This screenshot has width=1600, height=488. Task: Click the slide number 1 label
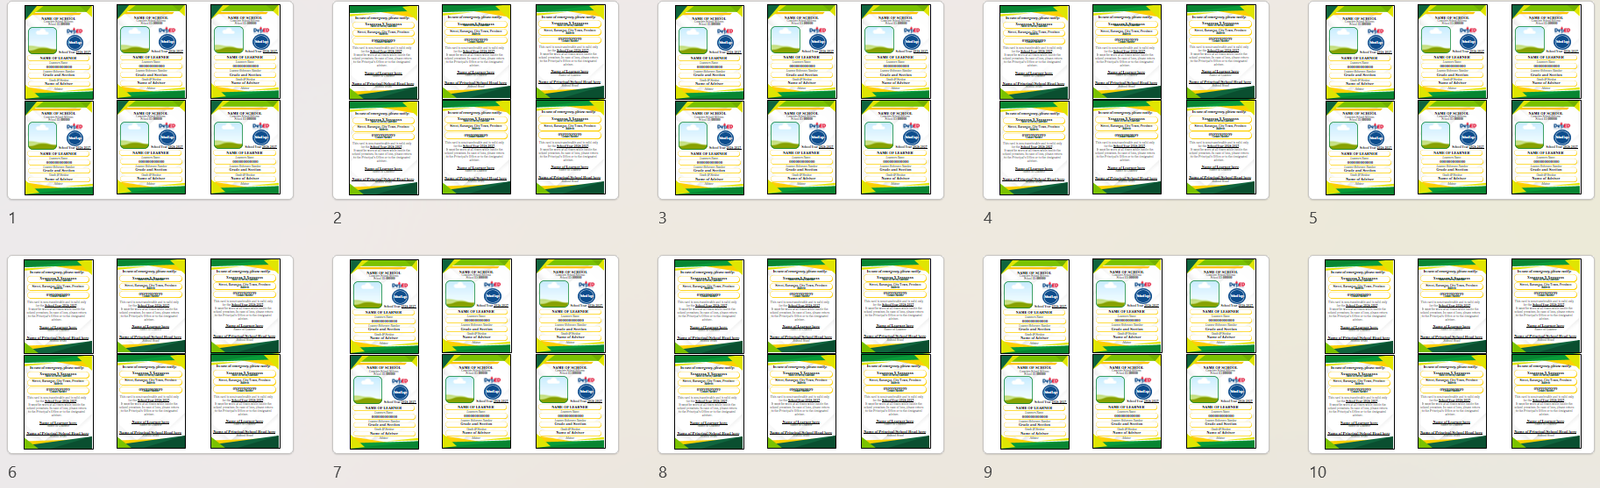(12, 218)
